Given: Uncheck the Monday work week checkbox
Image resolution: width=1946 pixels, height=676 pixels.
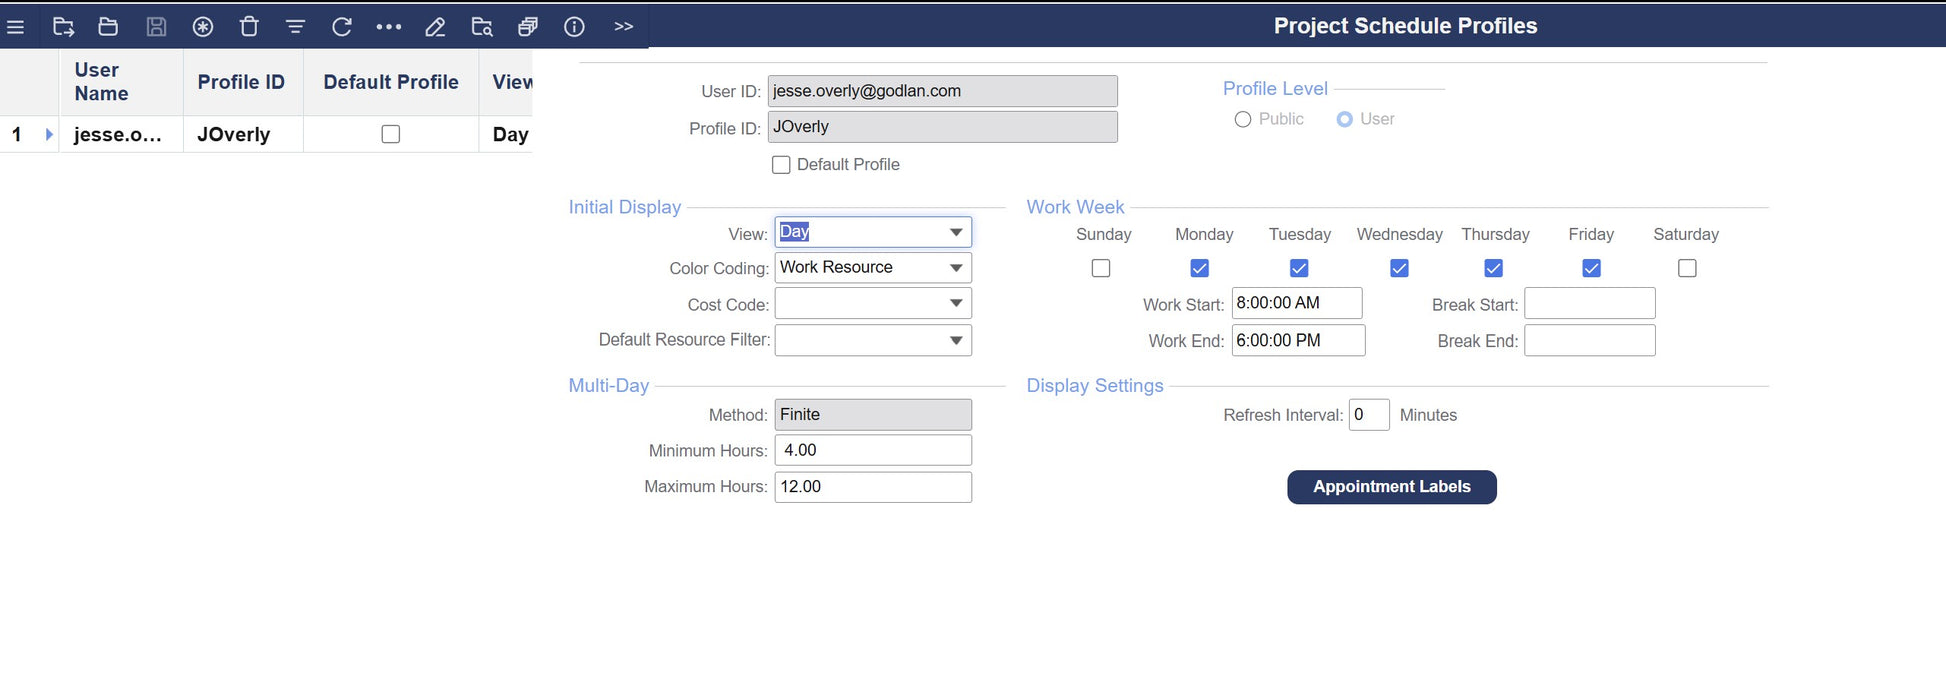Looking at the screenshot, I should coord(1200,268).
